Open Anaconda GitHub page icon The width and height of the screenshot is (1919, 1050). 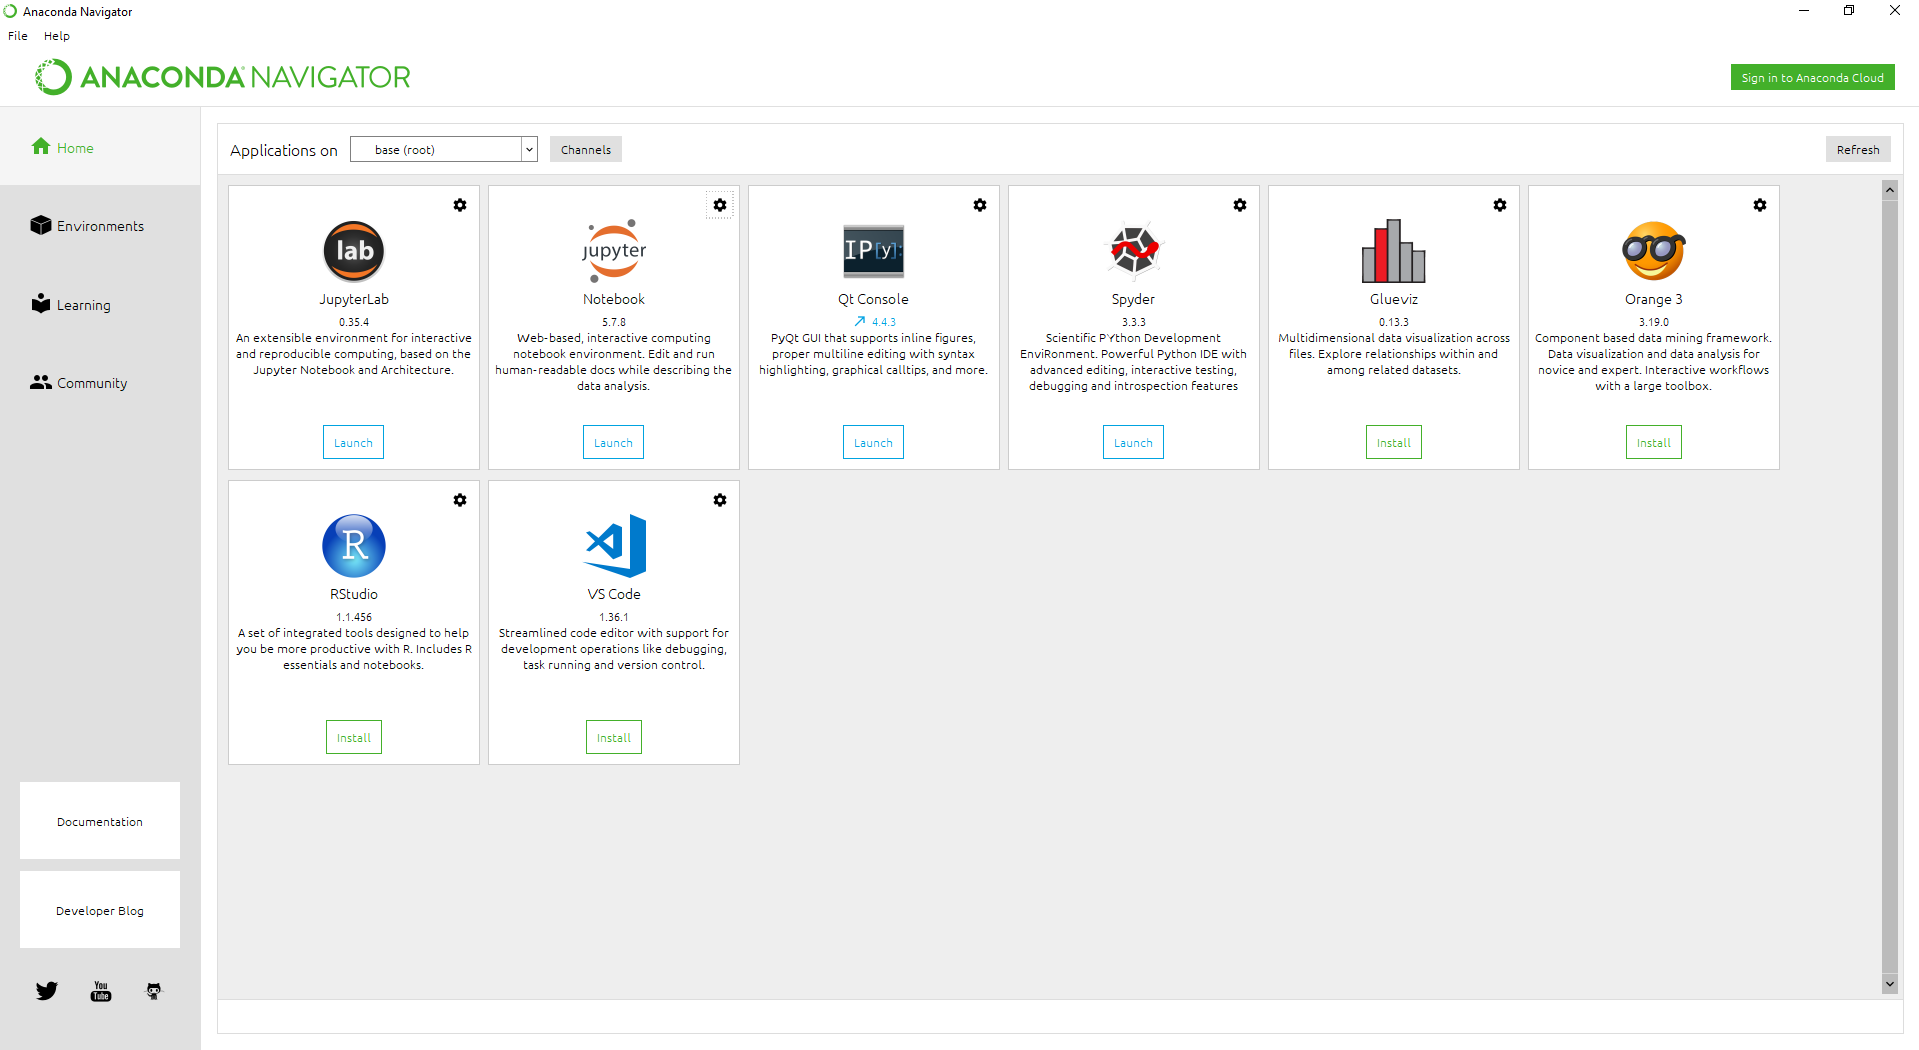pos(154,991)
